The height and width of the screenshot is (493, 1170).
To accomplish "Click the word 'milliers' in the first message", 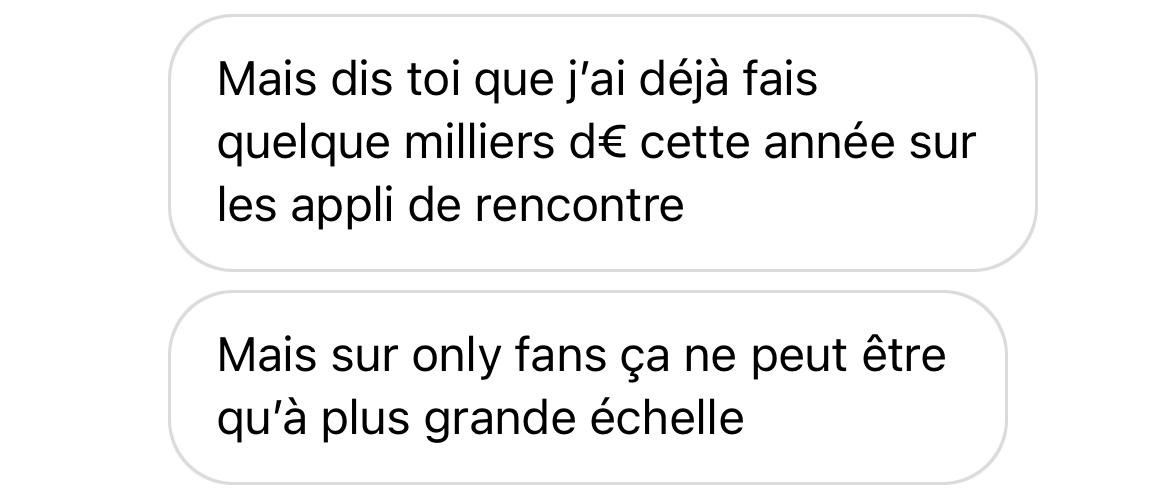I will 479,142.
